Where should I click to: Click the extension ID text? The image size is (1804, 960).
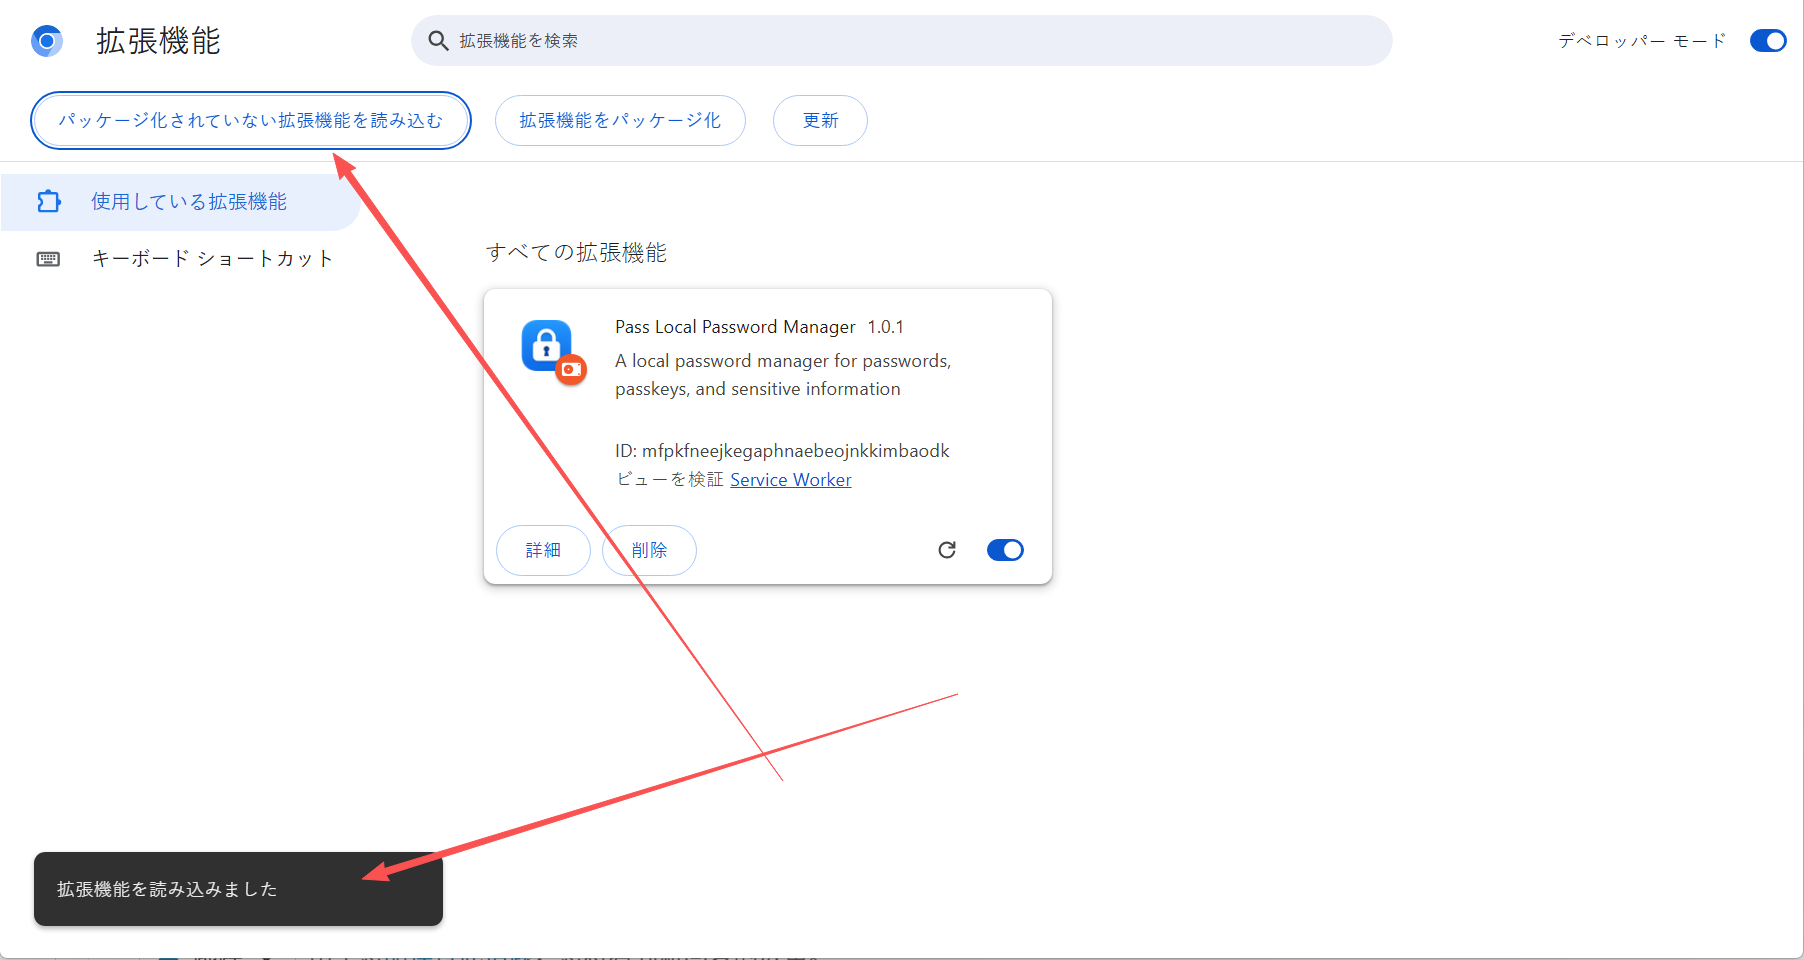coord(782,451)
